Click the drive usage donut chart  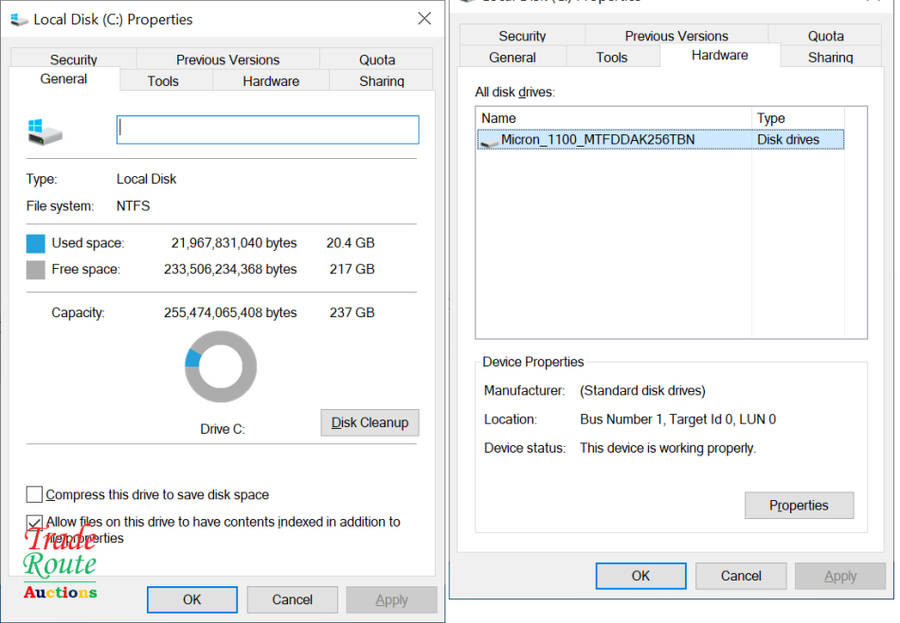click(x=221, y=366)
